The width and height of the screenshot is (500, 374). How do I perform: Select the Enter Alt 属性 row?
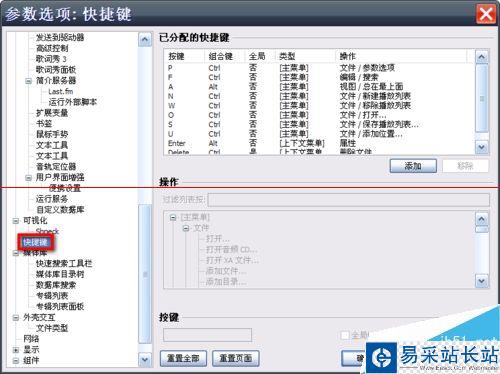(x=319, y=143)
